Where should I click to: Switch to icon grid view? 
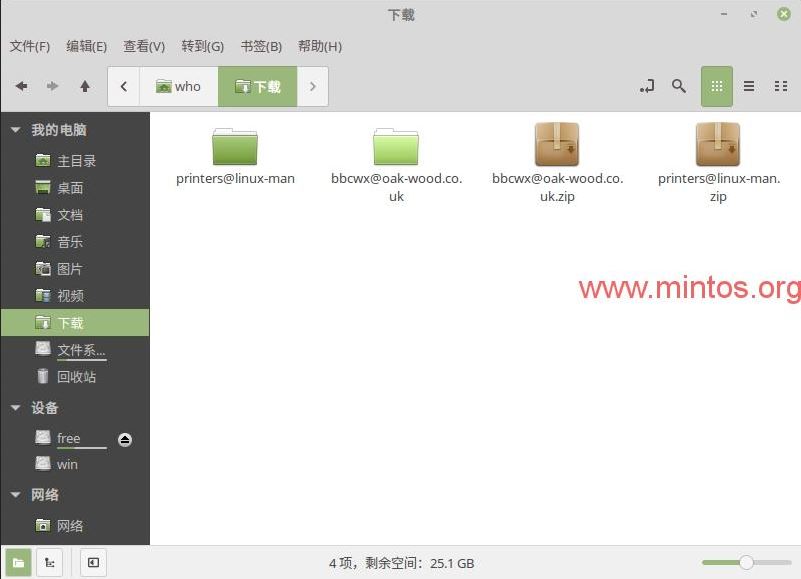point(716,86)
